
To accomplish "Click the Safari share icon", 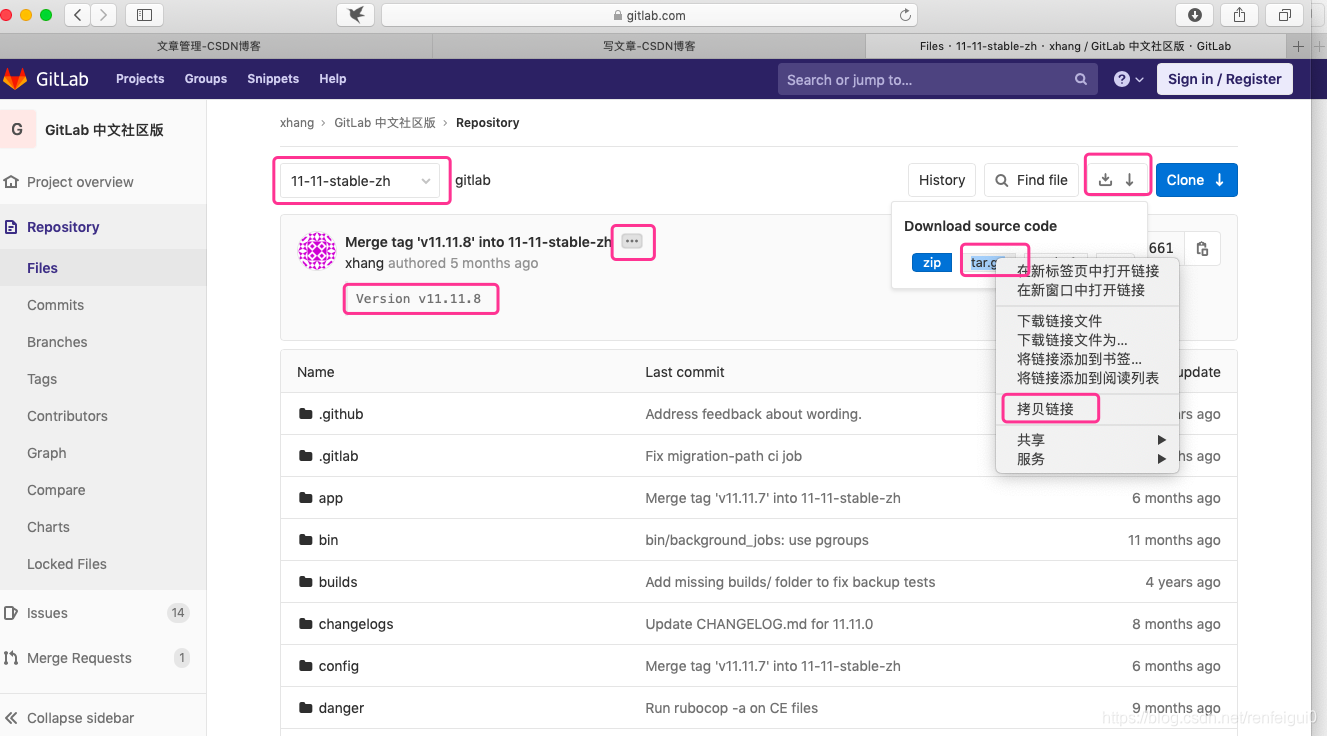I will click(1240, 15).
